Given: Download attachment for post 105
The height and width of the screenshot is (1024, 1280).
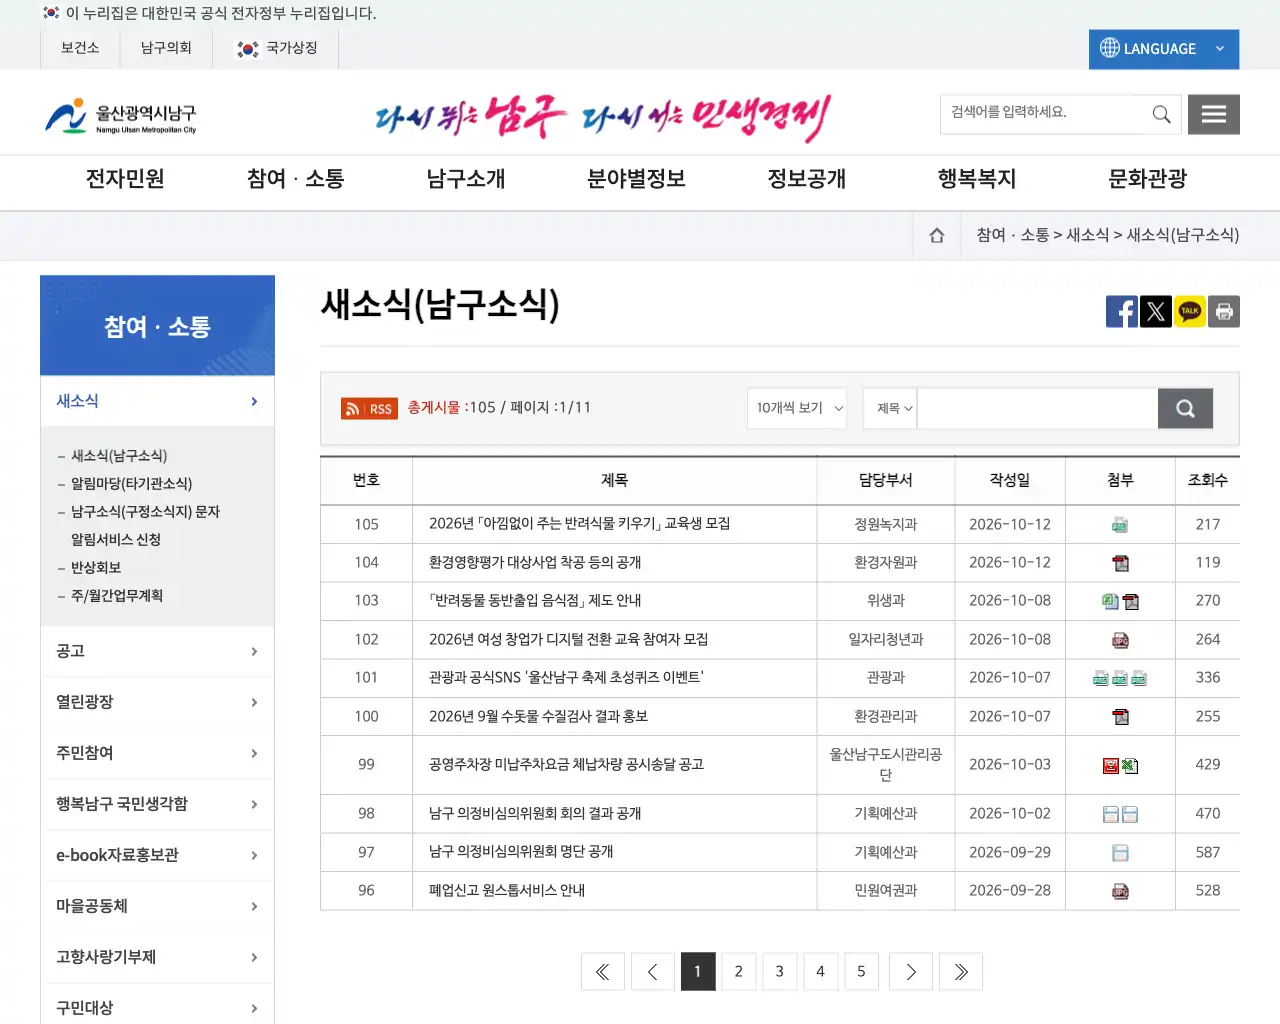Looking at the screenshot, I should click(x=1120, y=525).
